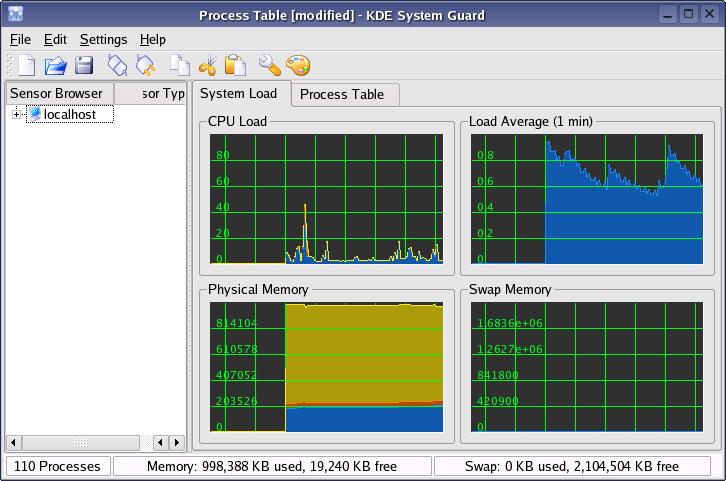Click the scissors Cut icon
The height and width of the screenshot is (481, 726).
click(208, 66)
